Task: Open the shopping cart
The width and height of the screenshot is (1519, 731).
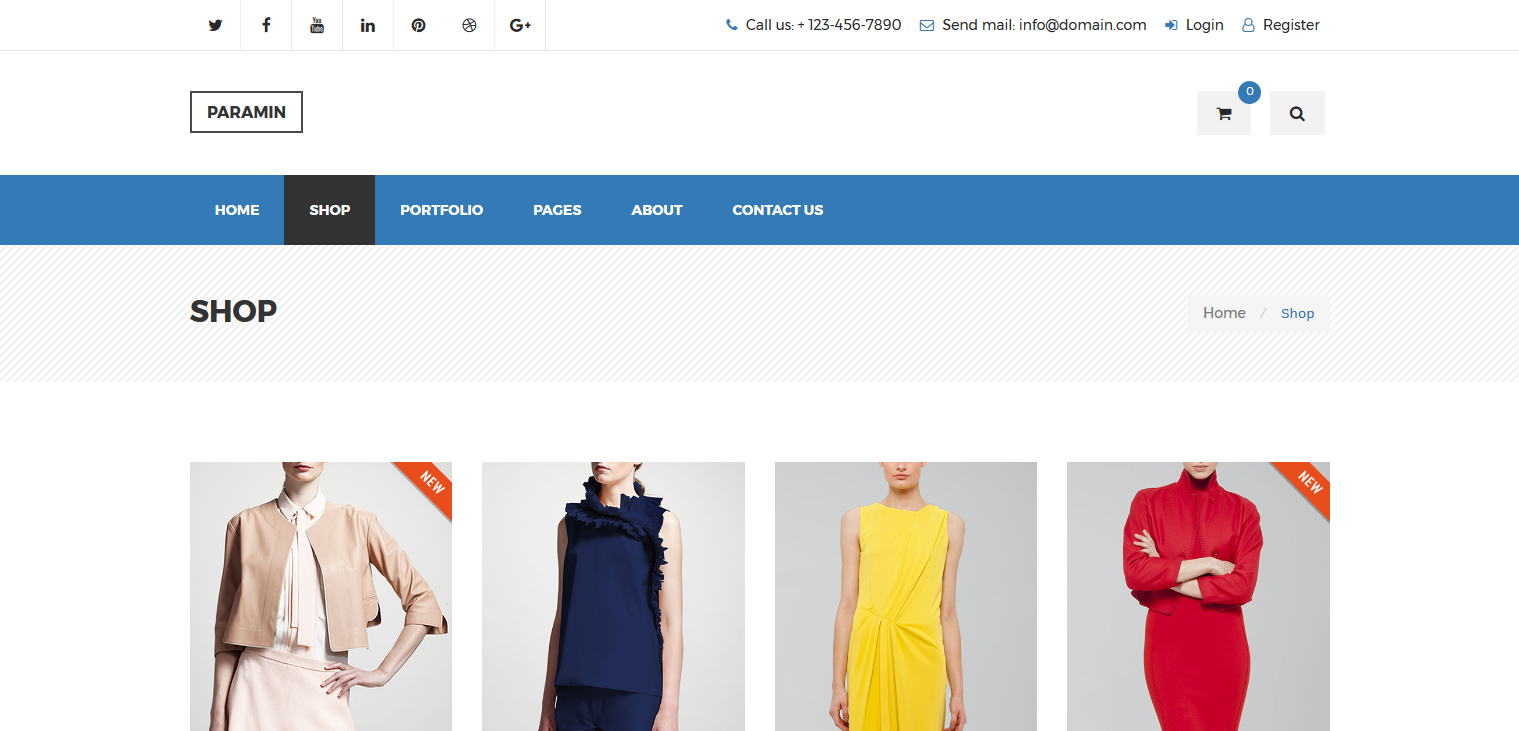Action: (x=1223, y=113)
